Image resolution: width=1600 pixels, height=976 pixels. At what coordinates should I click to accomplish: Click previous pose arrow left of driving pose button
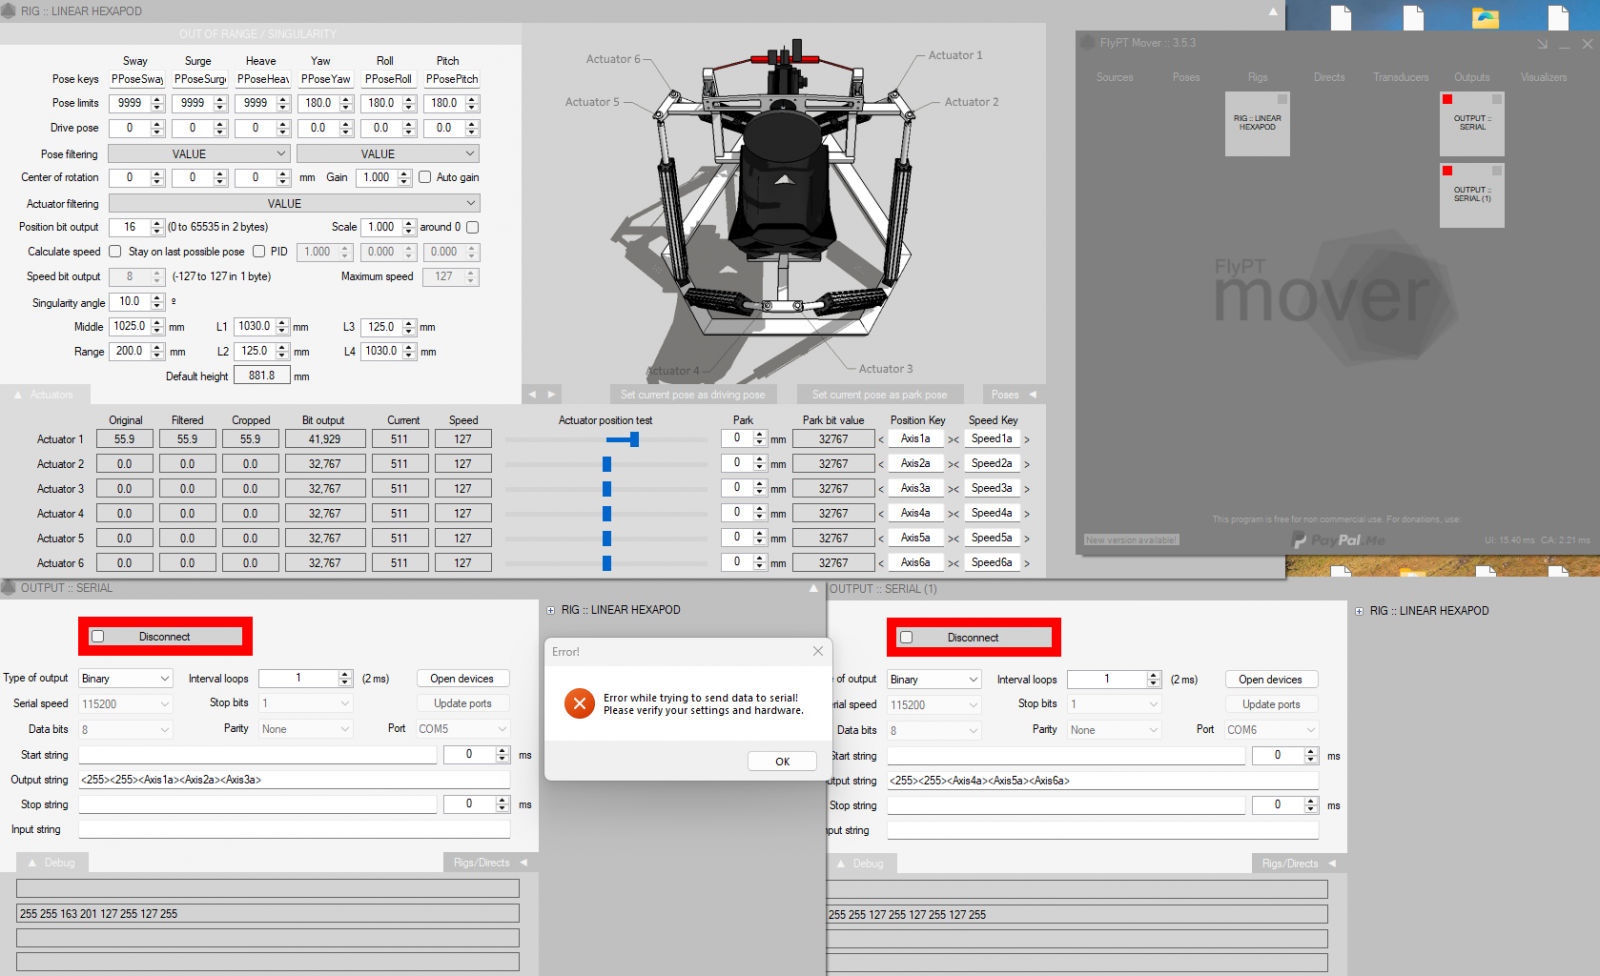click(532, 395)
